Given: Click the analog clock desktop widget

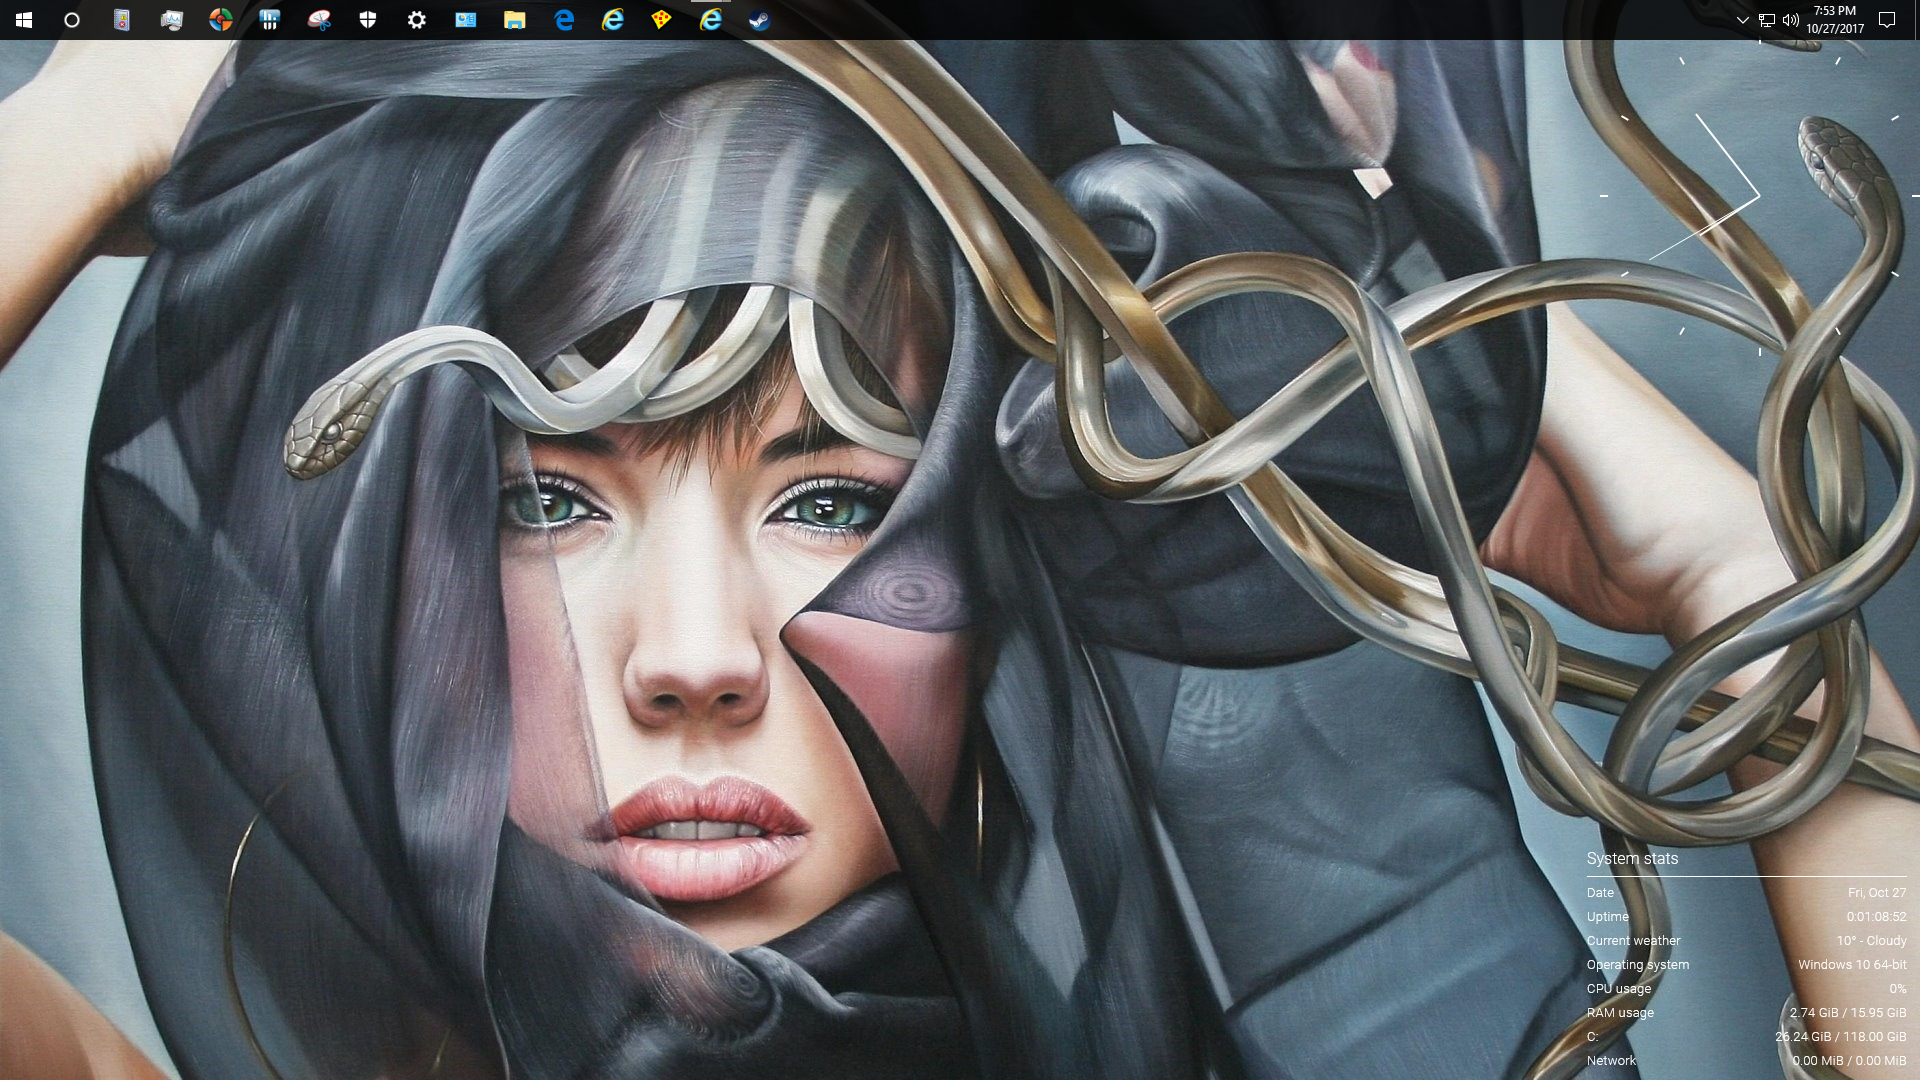Looking at the screenshot, I should click(1760, 197).
